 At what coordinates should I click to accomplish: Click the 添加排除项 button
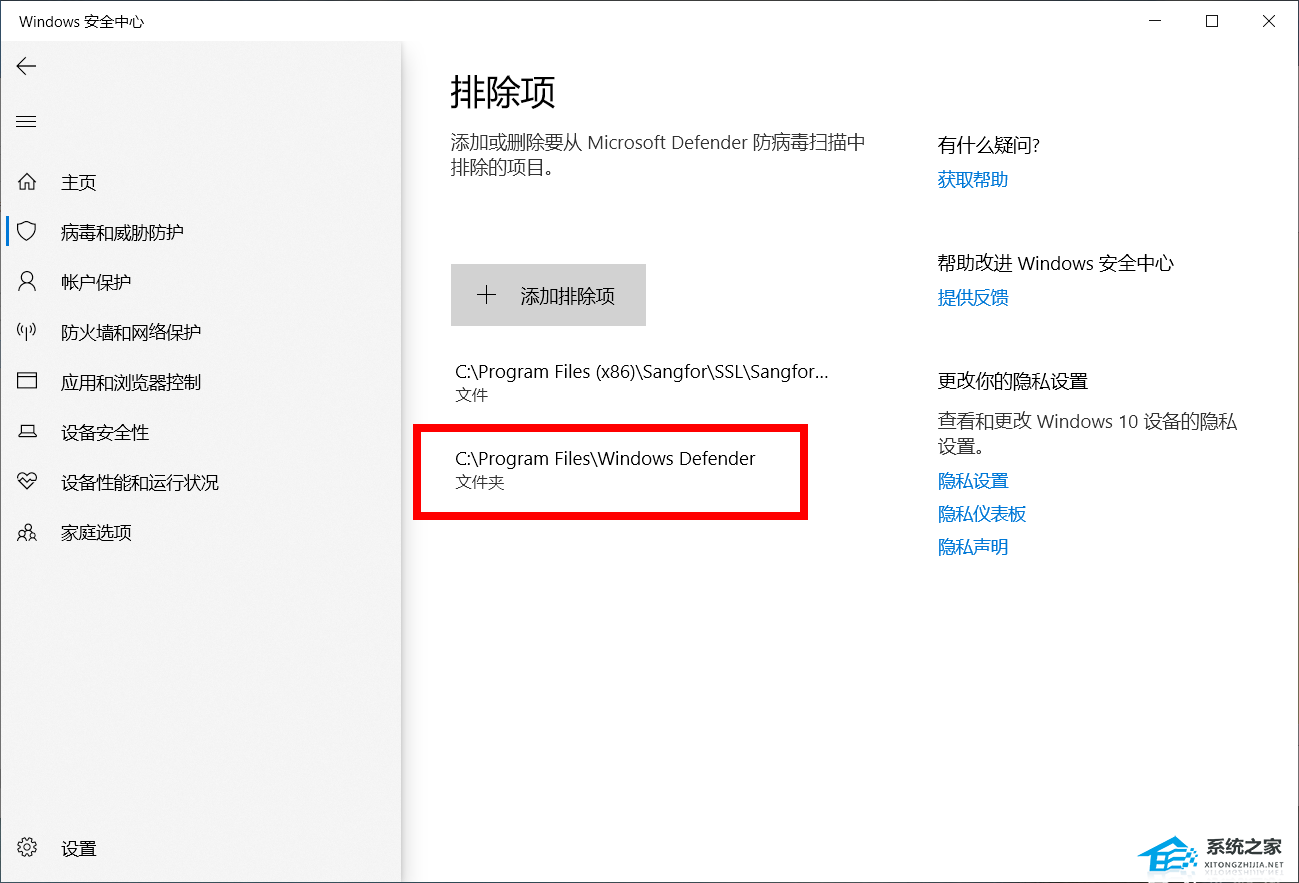pyautogui.click(x=548, y=295)
